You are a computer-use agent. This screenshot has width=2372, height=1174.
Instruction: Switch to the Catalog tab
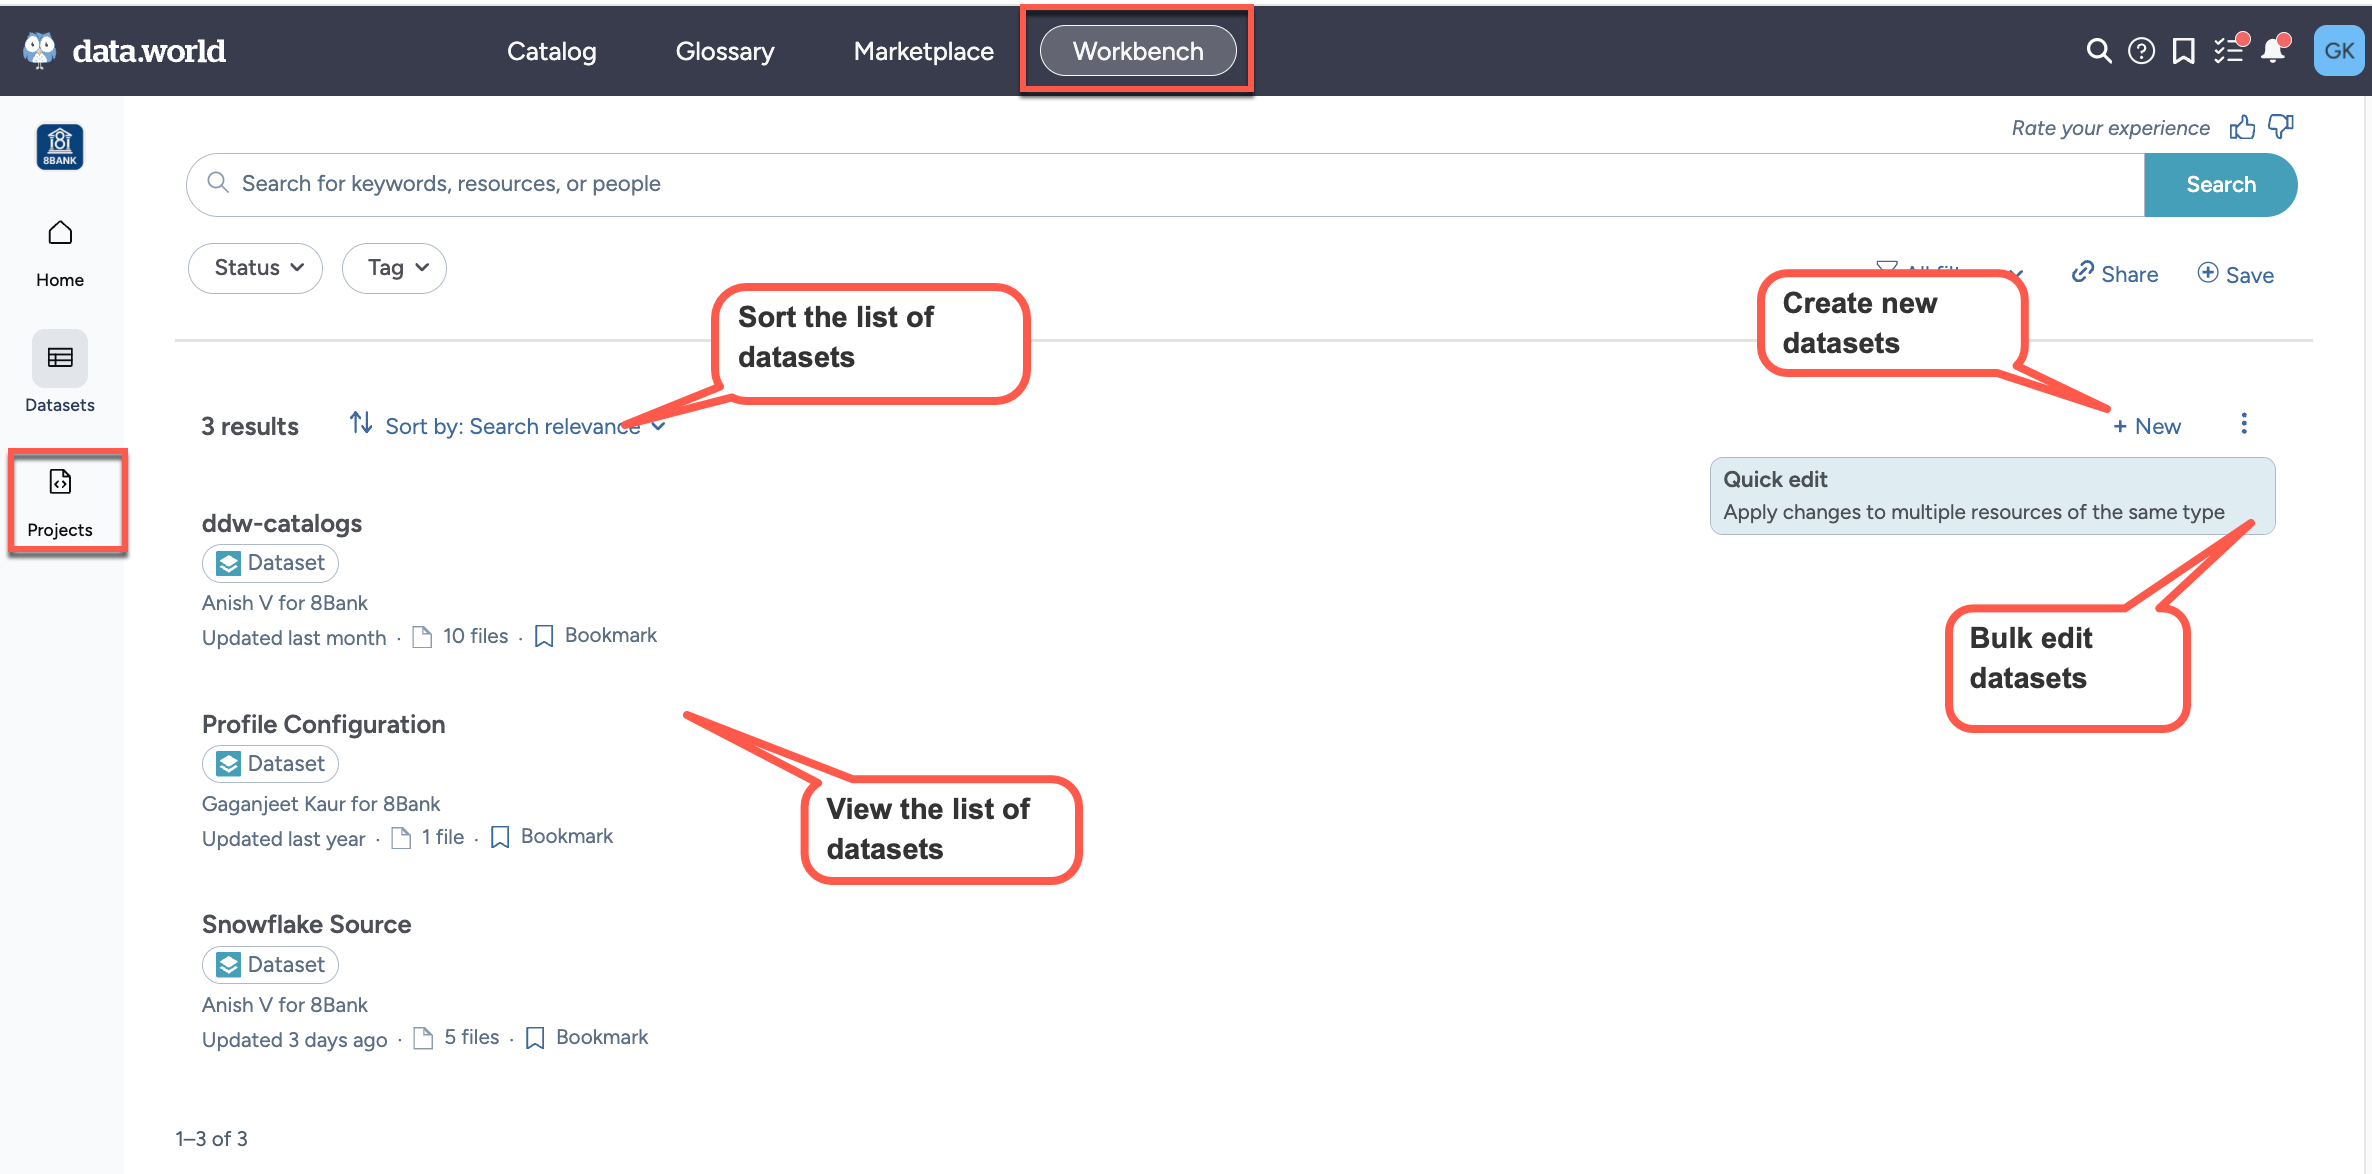click(551, 51)
